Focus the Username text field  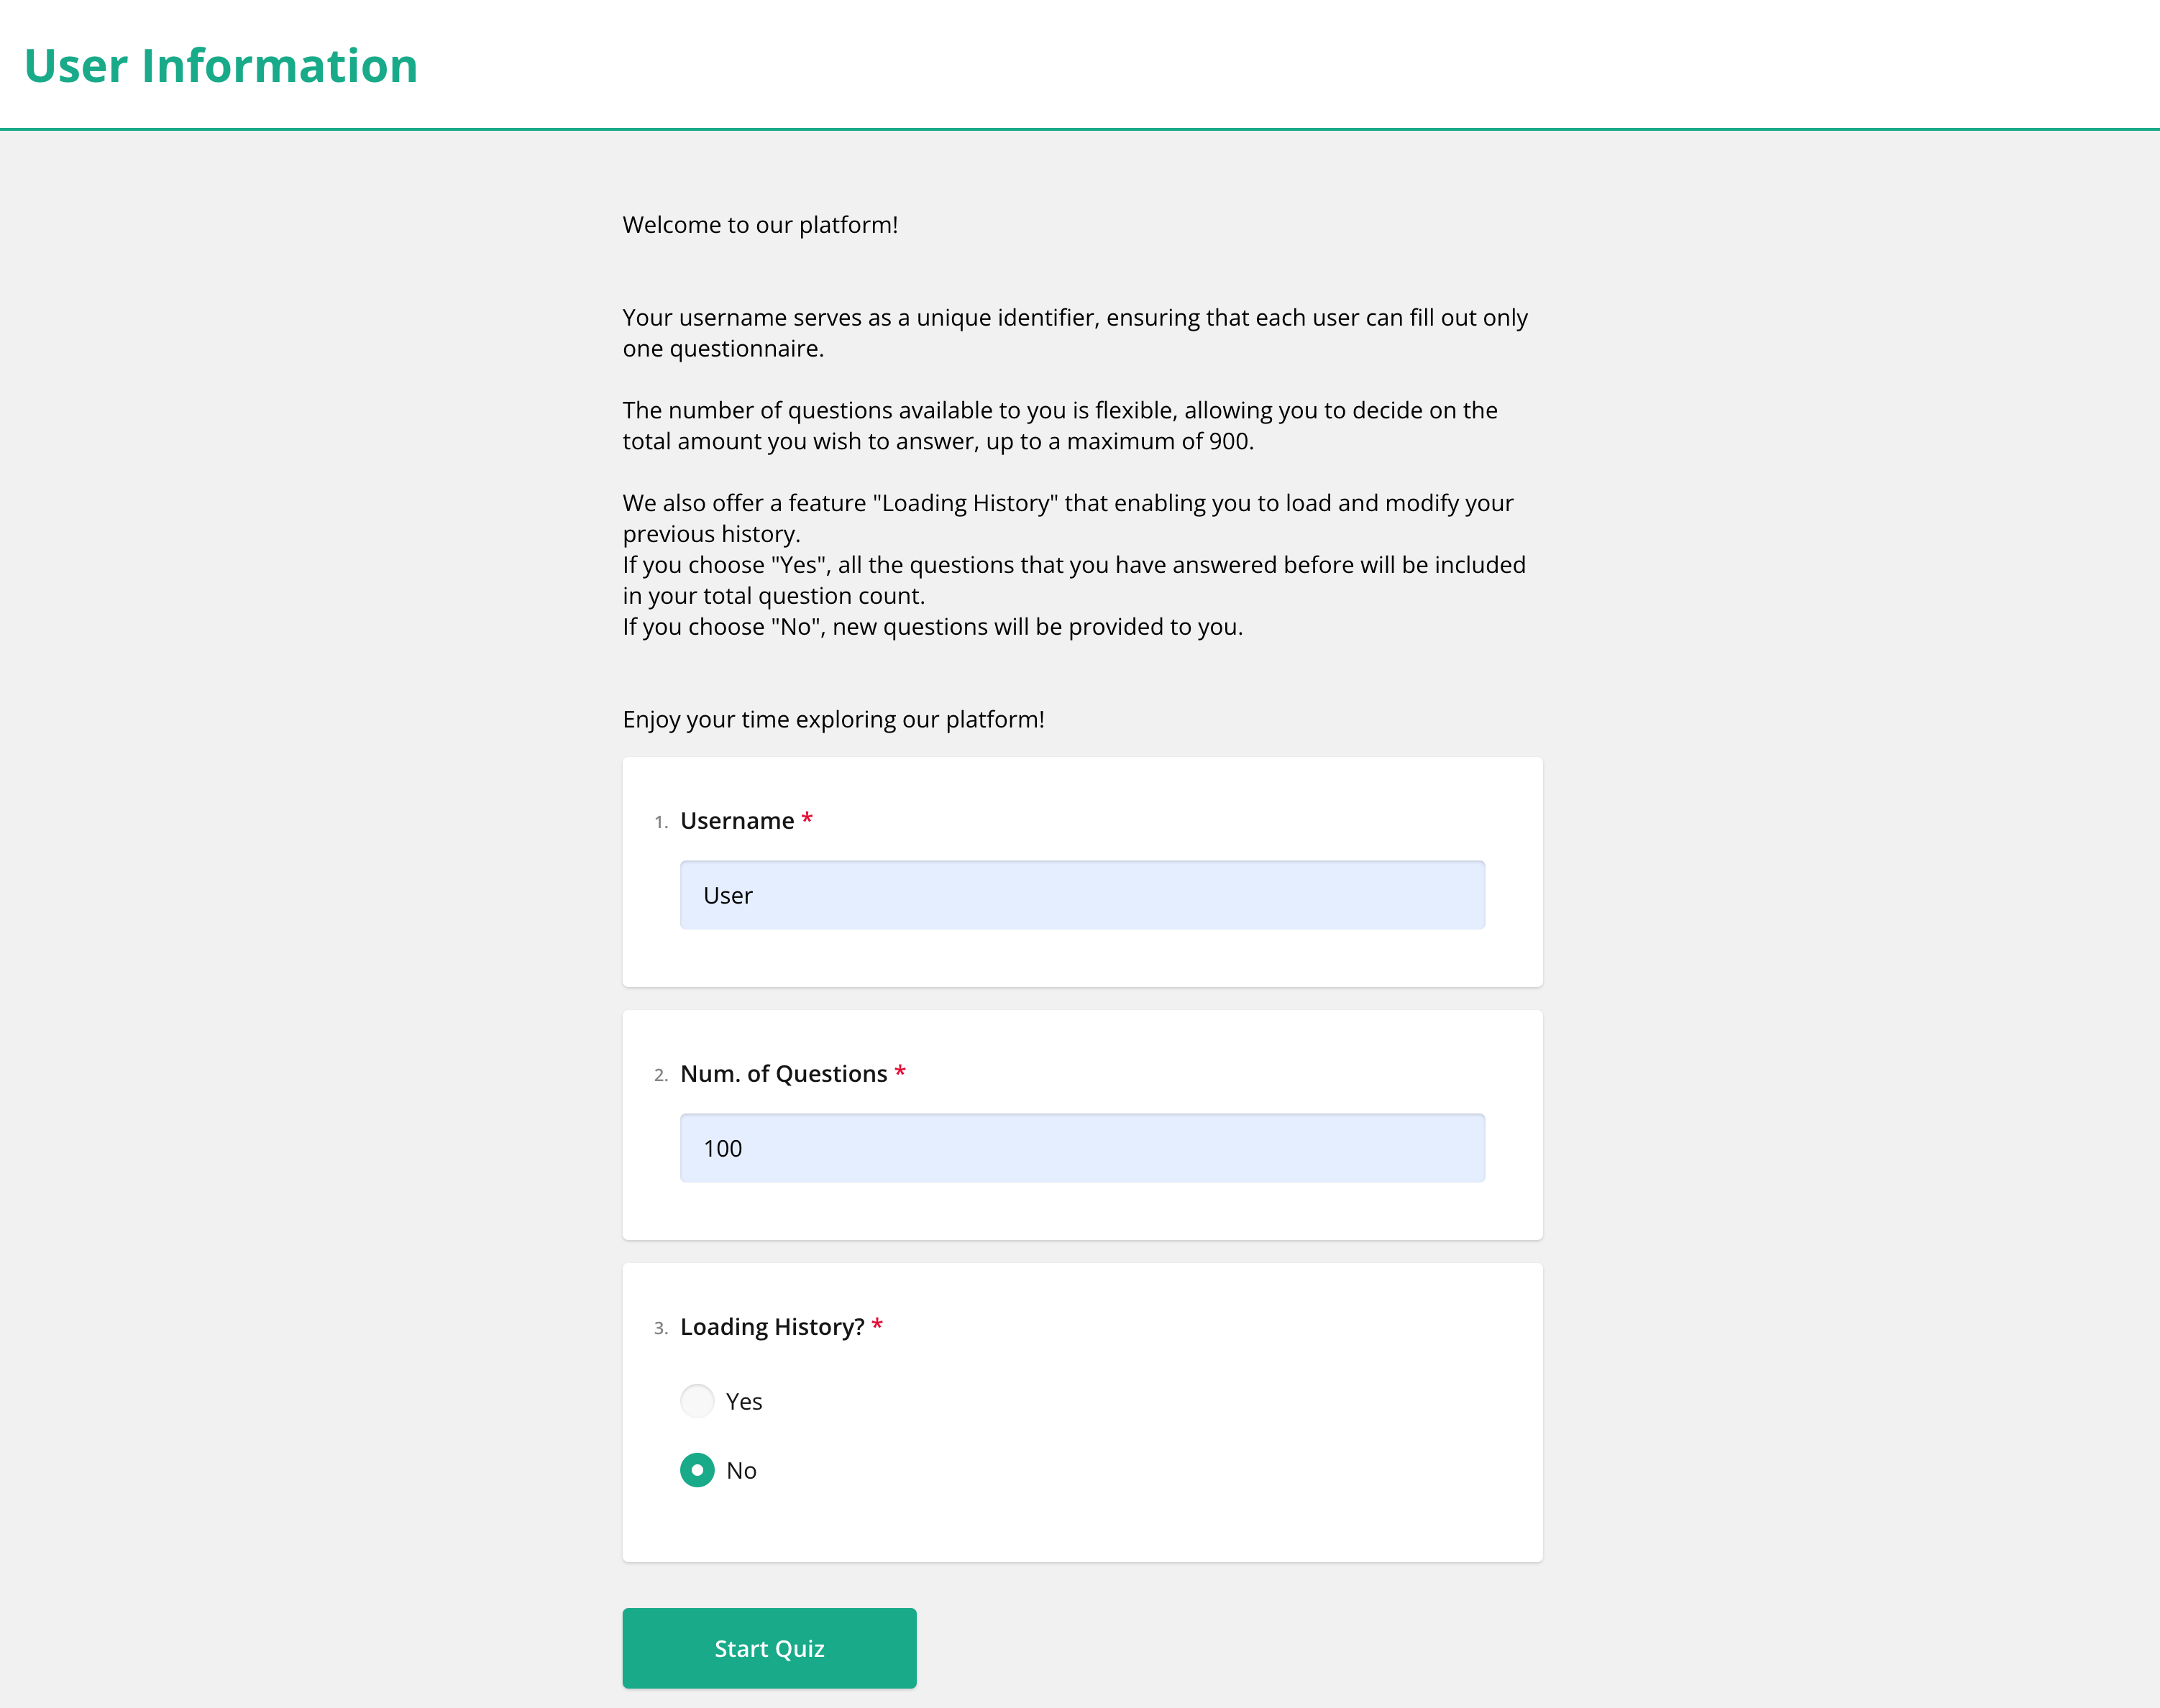pyautogui.click(x=1081, y=895)
